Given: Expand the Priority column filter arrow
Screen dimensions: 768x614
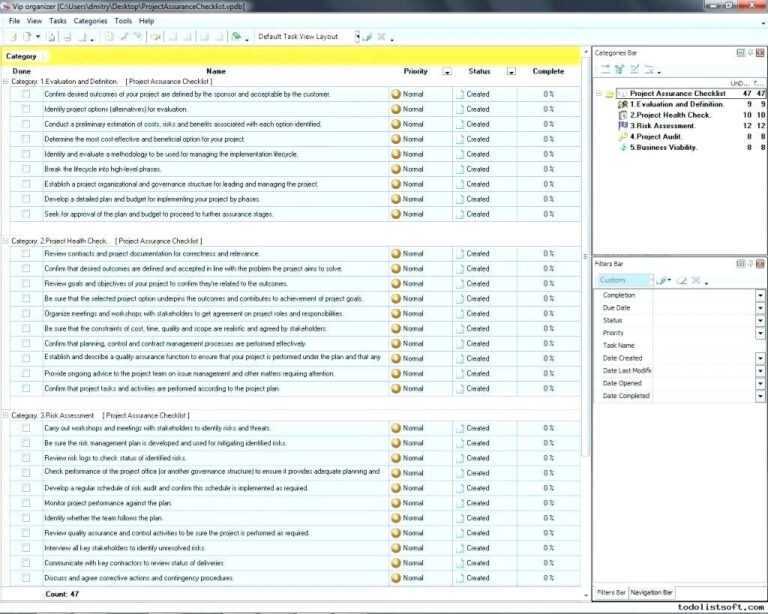Looking at the screenshot, I should 447,72.
